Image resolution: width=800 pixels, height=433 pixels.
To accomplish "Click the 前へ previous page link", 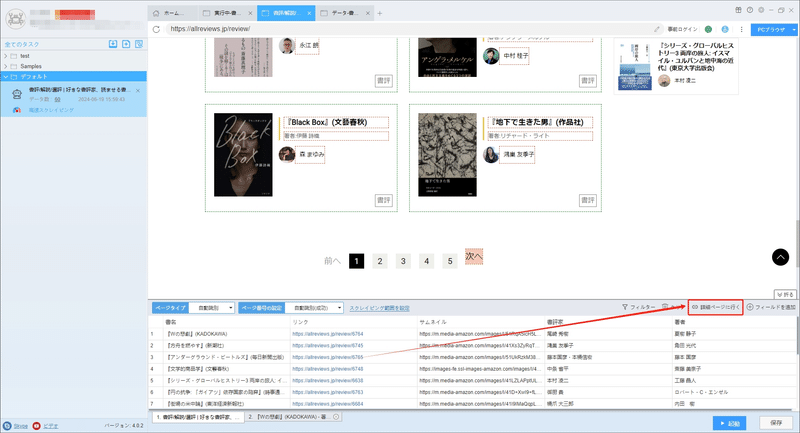I will click(332, 261).
